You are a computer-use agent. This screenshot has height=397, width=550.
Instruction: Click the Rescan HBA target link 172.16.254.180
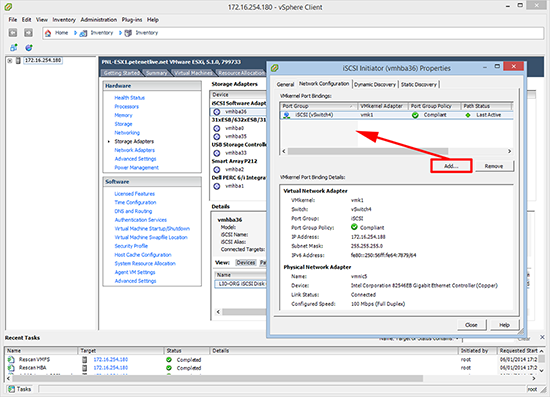pos(110,368)
